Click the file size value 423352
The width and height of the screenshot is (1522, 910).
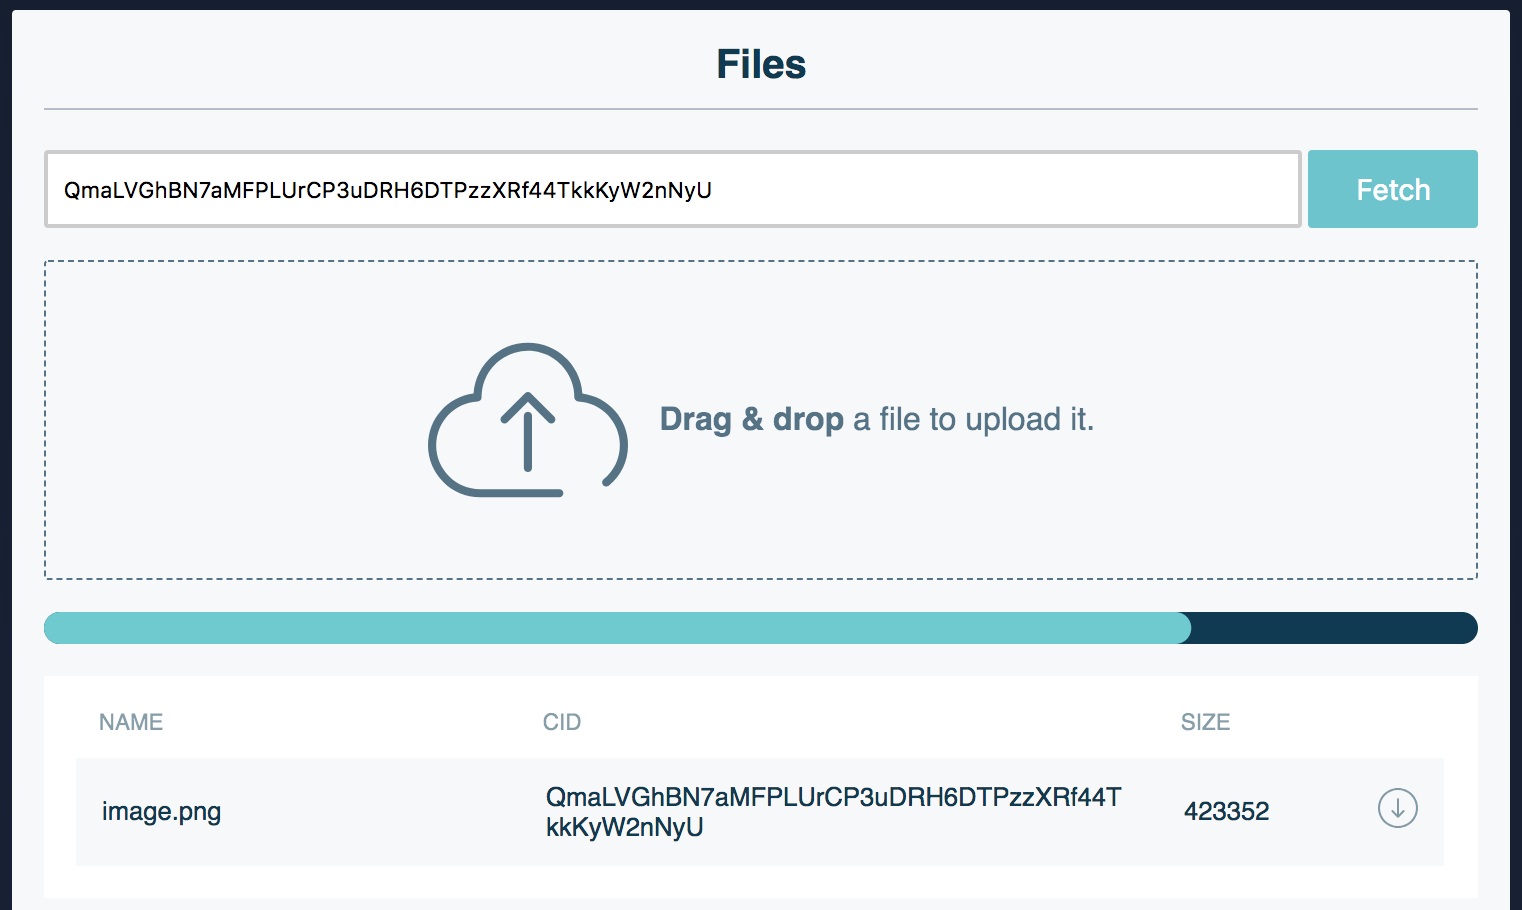[x=1226, y=811]
